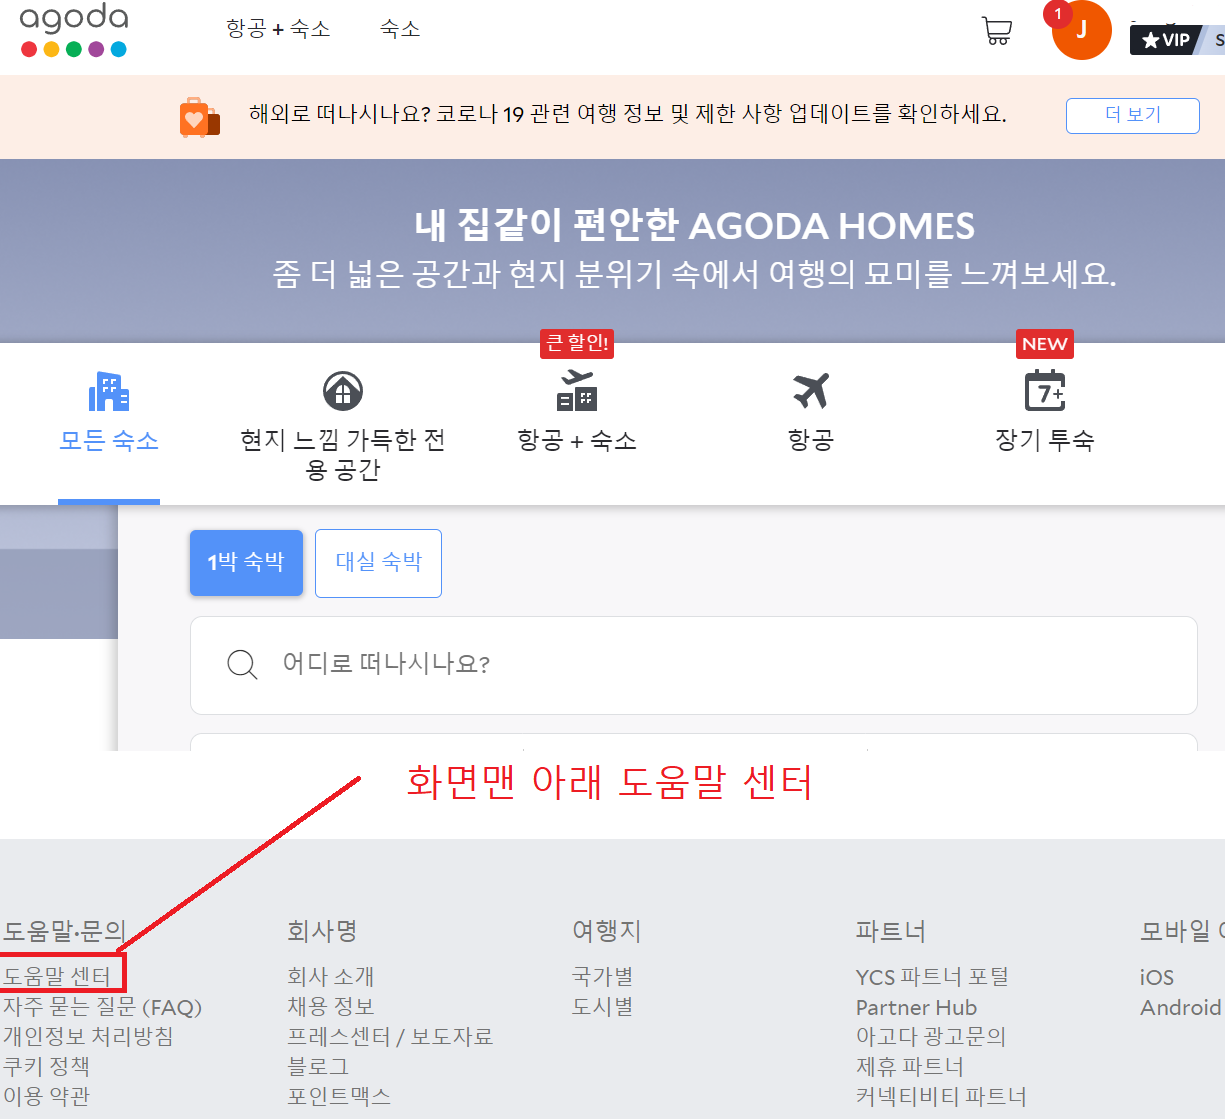Screen dimensions: 1225x1119
Task: Click the COVID-19 travel notice text
Action: pos(628,114)
